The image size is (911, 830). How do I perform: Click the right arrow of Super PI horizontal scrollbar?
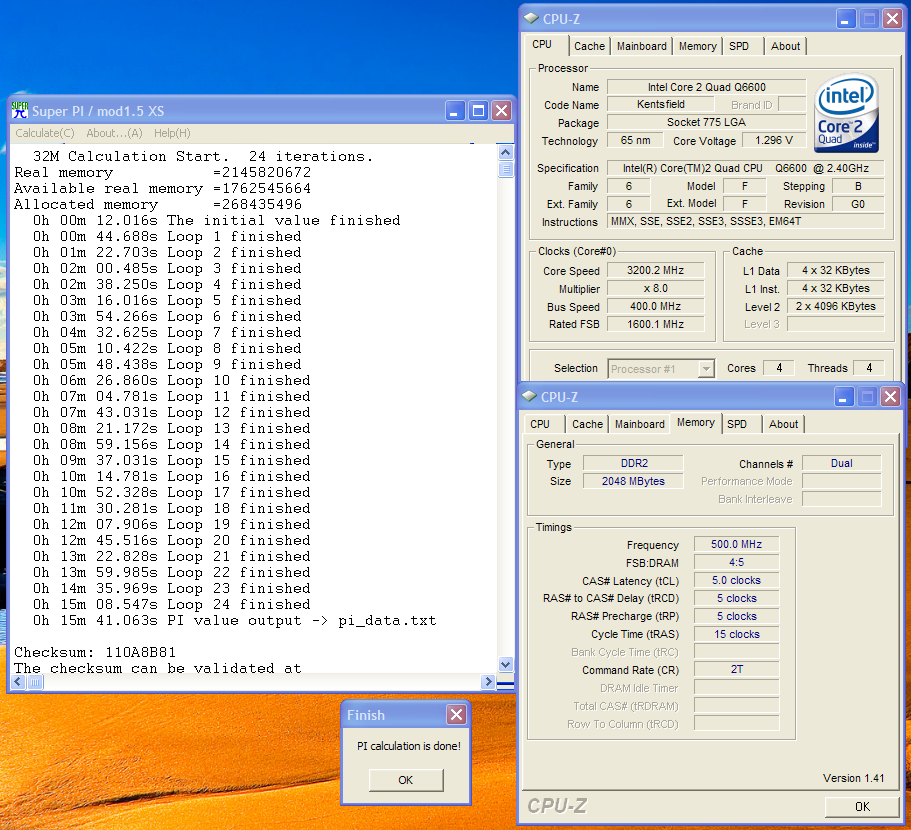coord(488,681)
